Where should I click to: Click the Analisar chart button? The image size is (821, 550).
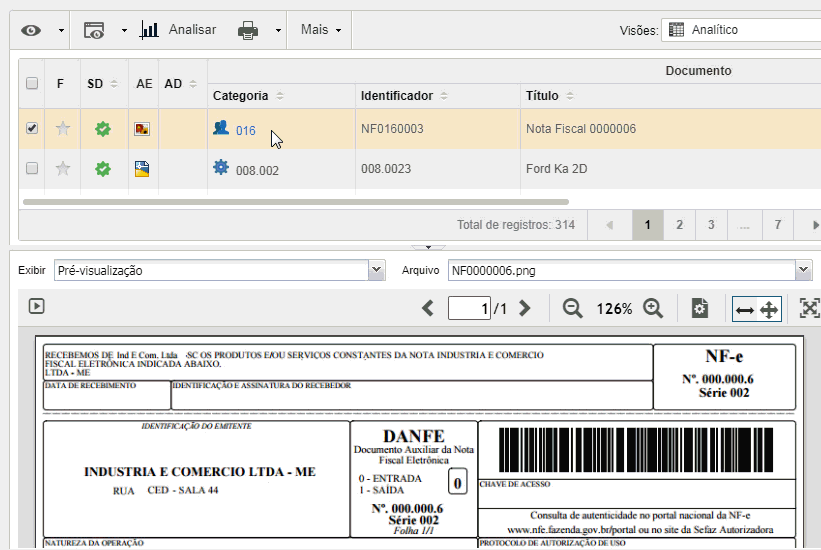click(x=178, y=30)
